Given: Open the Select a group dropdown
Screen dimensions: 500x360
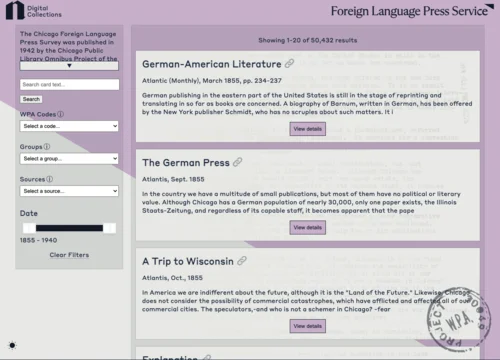Looking at the screenshot, I should click(x=69, y=158).
